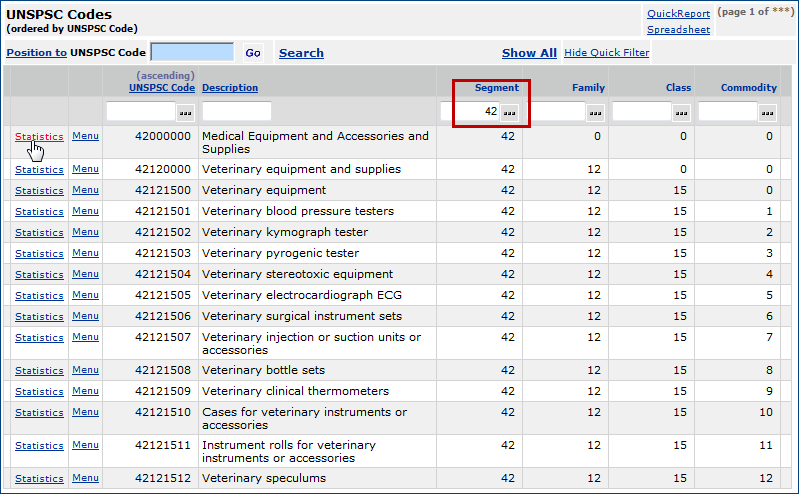The height and width of the screenshot is (494, 799).
Task: Open Menu for Veterinary equipment 42121500
Action: tap(85, 190)
